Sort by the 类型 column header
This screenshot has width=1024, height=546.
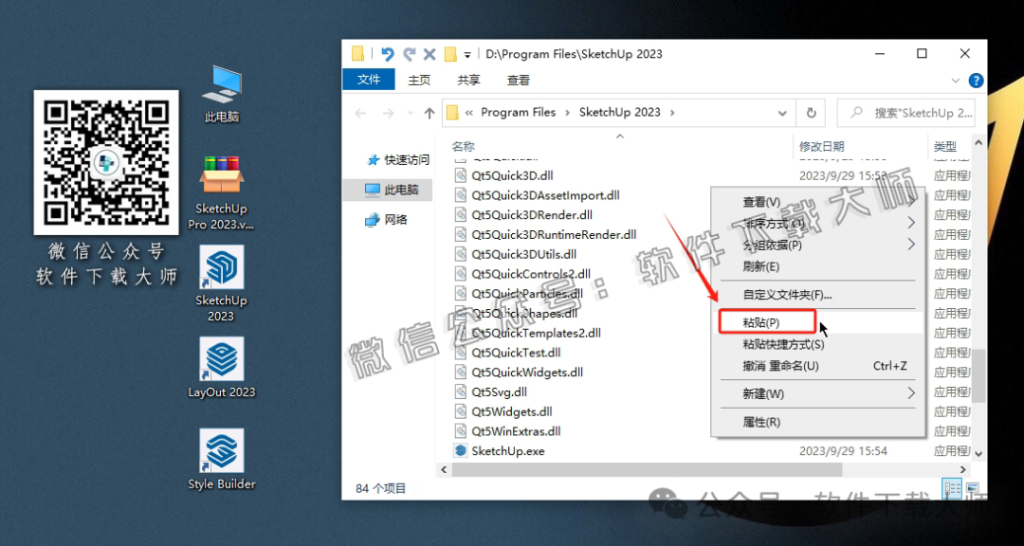click(945, 146)
